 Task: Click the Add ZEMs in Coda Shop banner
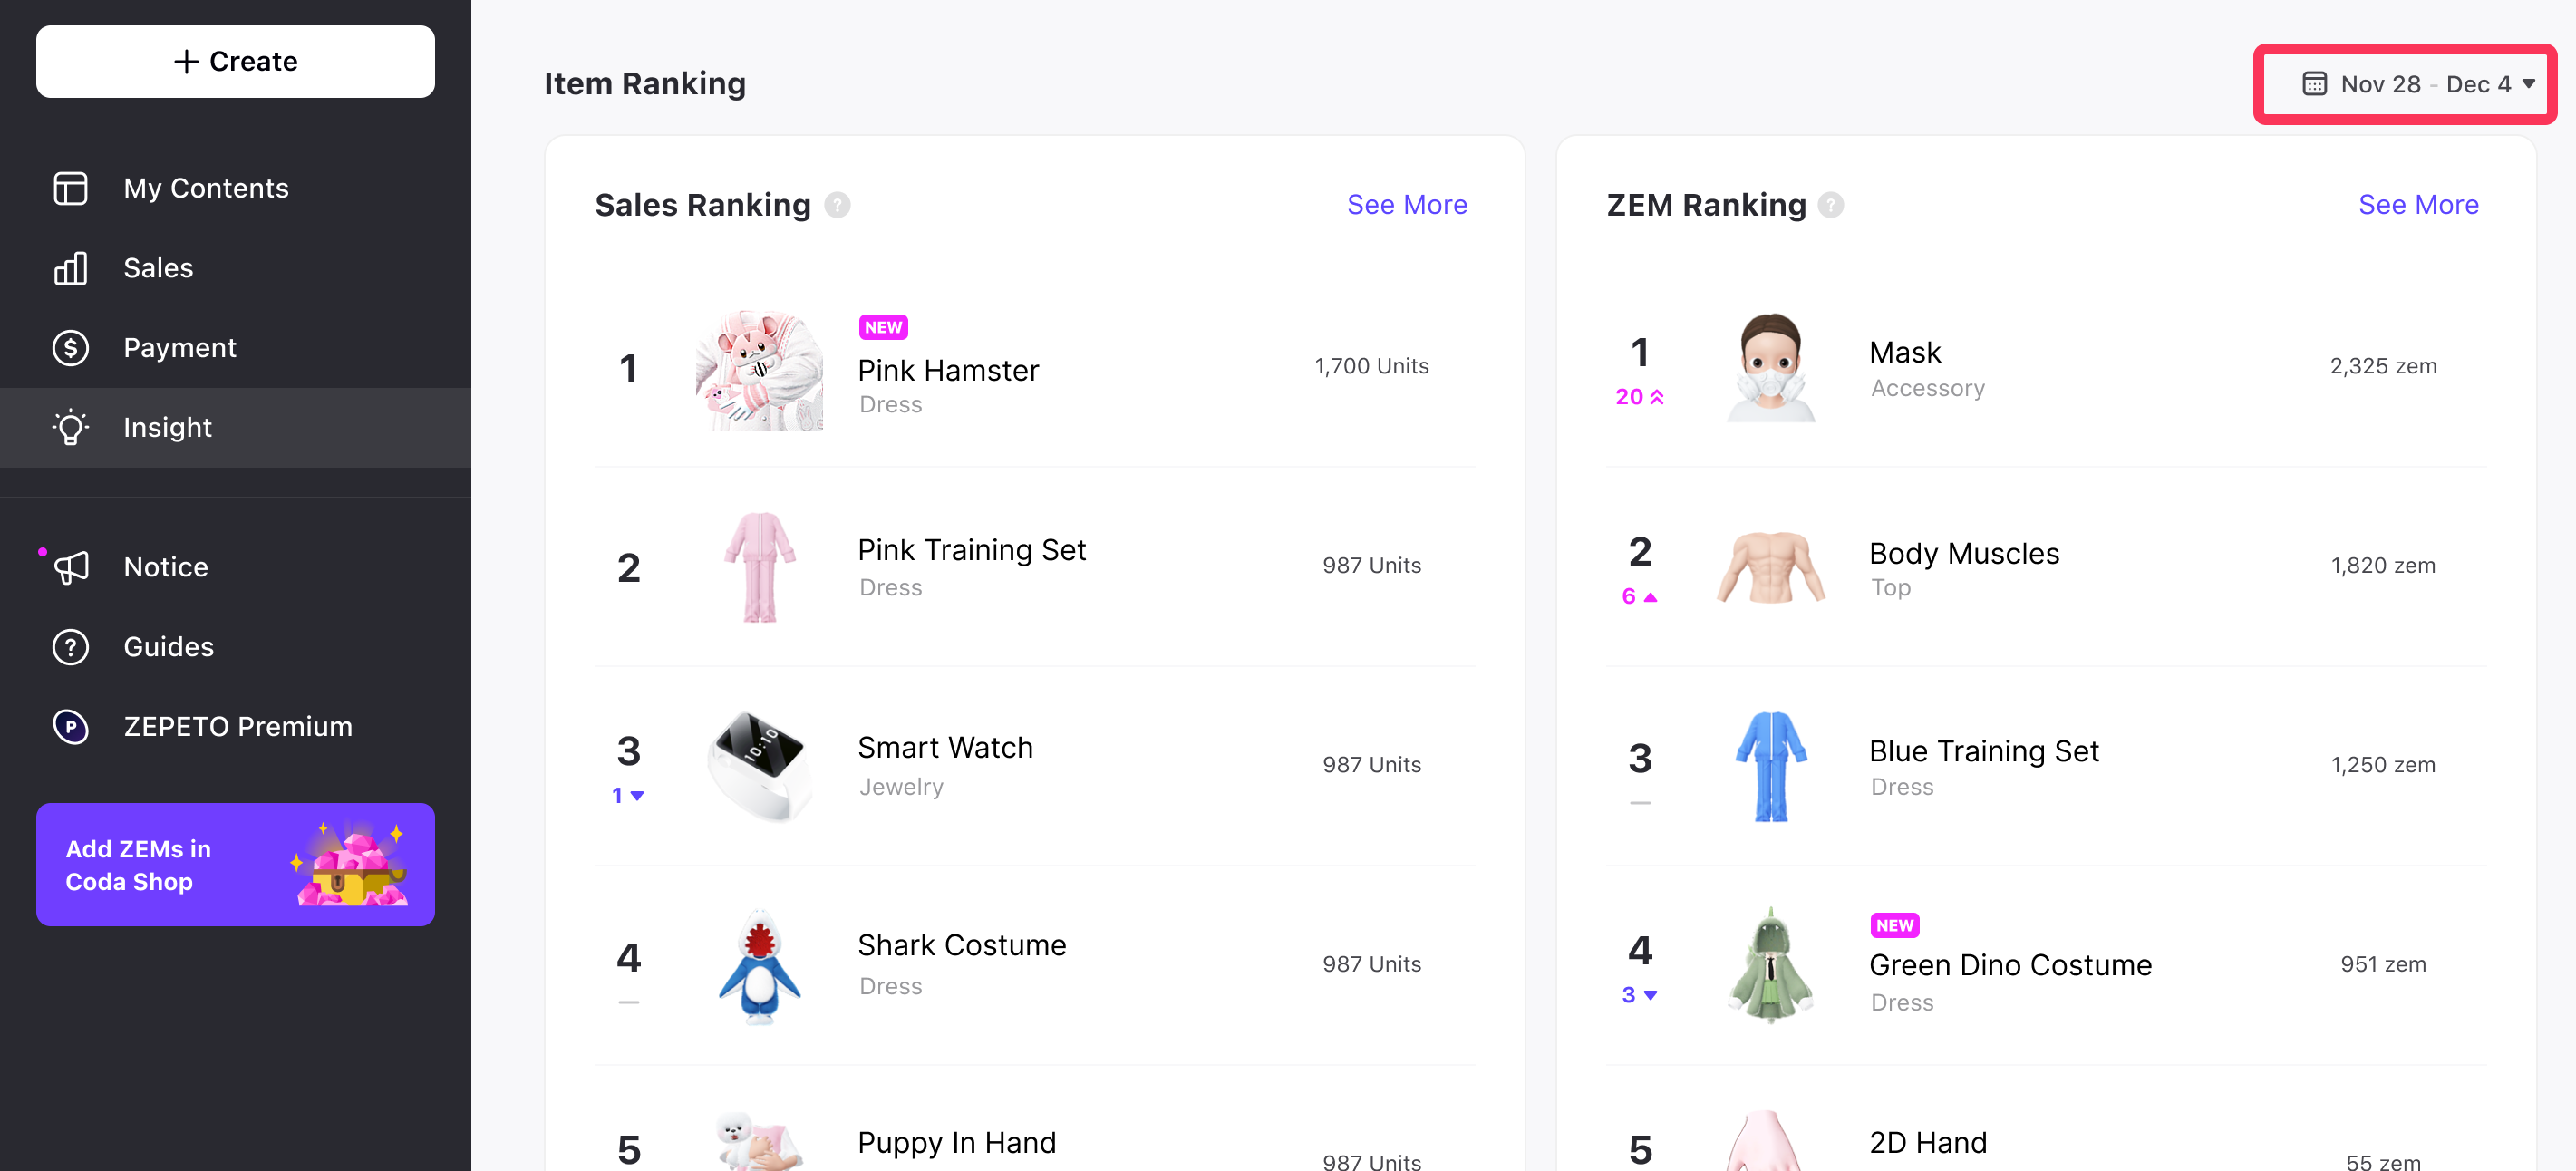click(x=235, y=865)
